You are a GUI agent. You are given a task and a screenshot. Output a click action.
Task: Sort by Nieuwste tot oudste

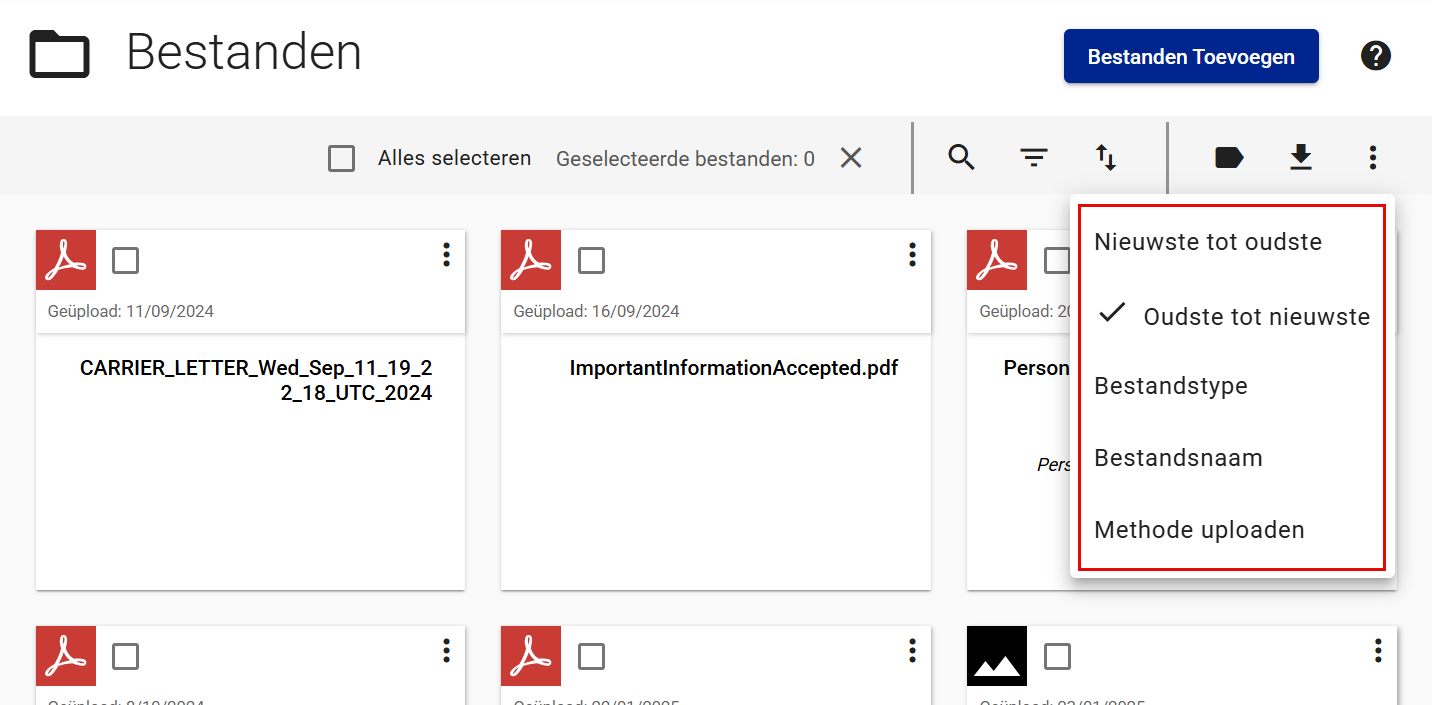(x=1208, y=242)
